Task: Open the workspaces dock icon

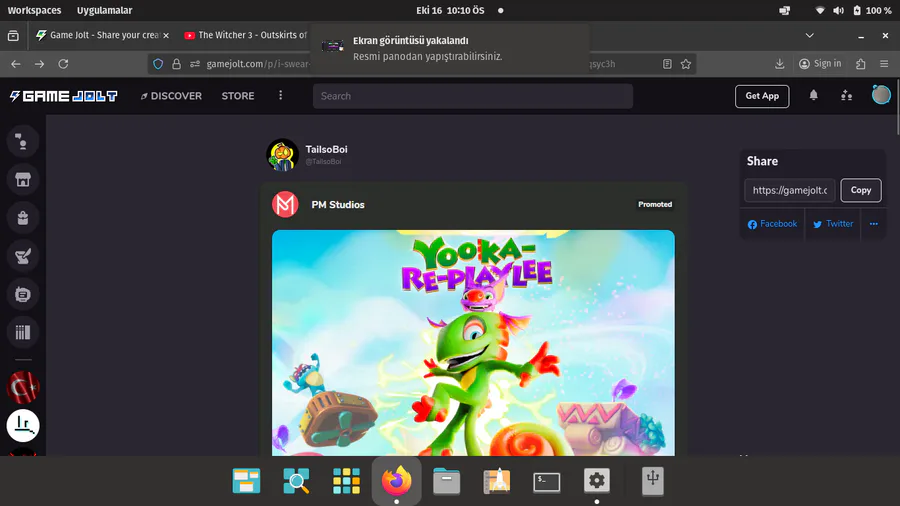Action: coord(246,481)
